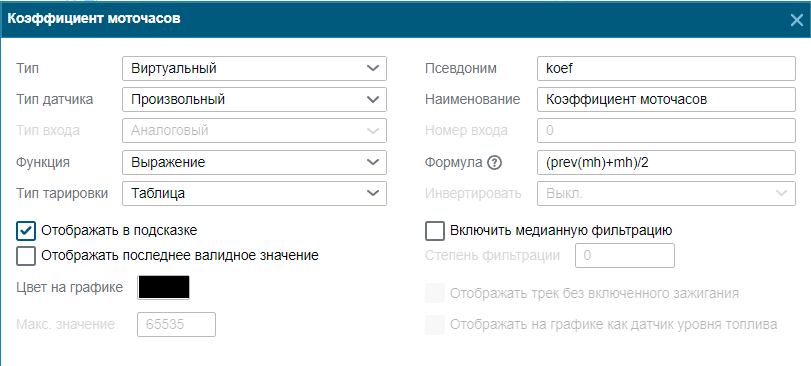Open the Тип тарировки dropdown showing Таблица
Screen dimensions: 811x366
pyautogui.click(x=254, y=193)
